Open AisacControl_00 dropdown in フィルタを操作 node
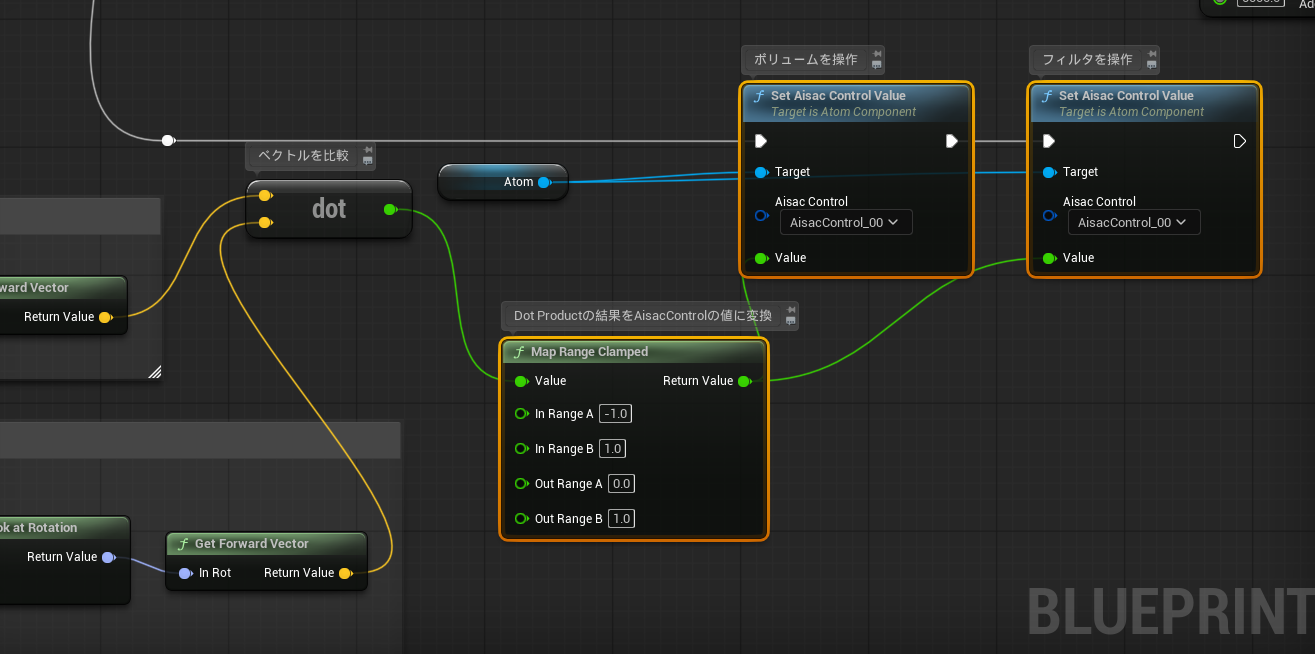 pyautogui.click(x=1134, y=223)
